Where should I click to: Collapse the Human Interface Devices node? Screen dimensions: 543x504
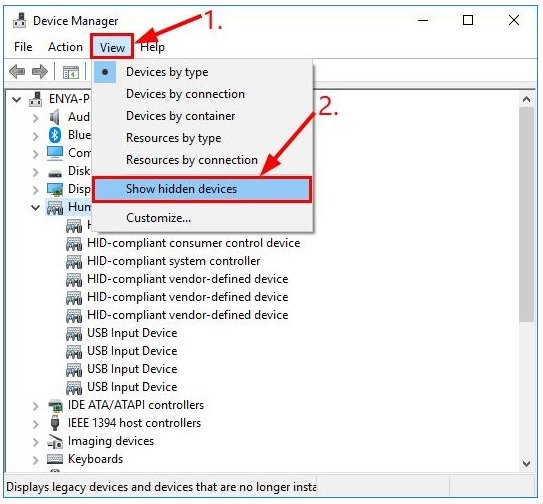point(35,207)
